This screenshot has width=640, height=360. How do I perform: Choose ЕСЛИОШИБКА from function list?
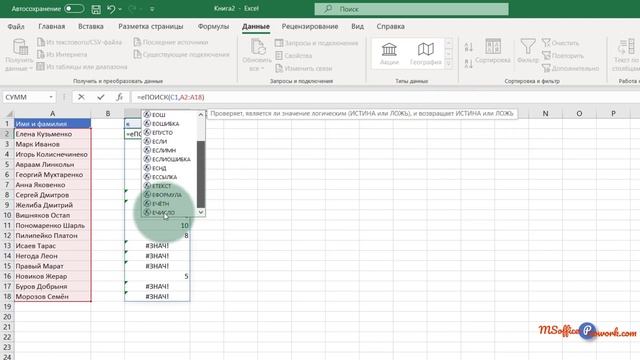point(170,159)
